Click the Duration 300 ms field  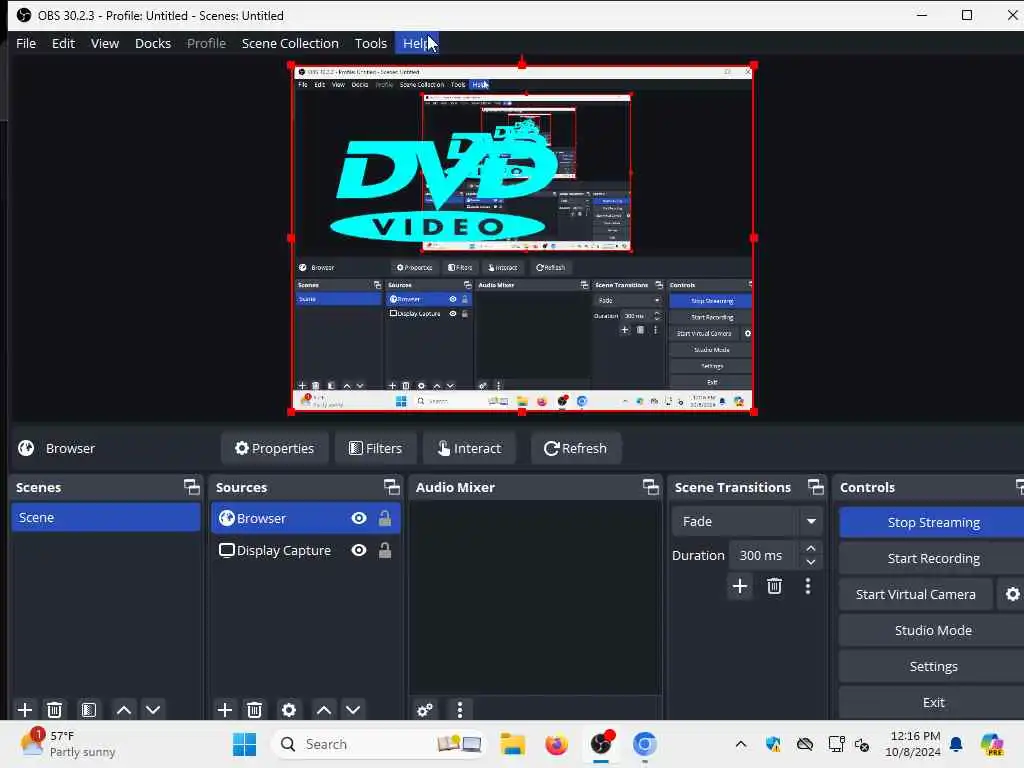[x=761, y=555]
